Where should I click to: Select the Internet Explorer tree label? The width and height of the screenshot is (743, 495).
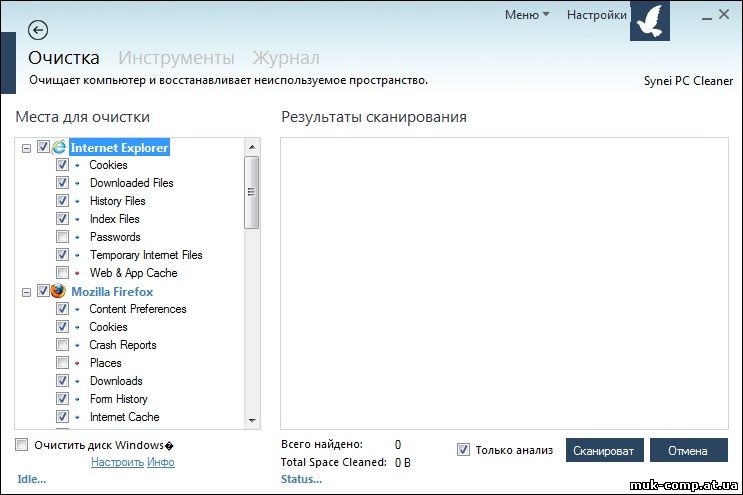click(119, 148)
